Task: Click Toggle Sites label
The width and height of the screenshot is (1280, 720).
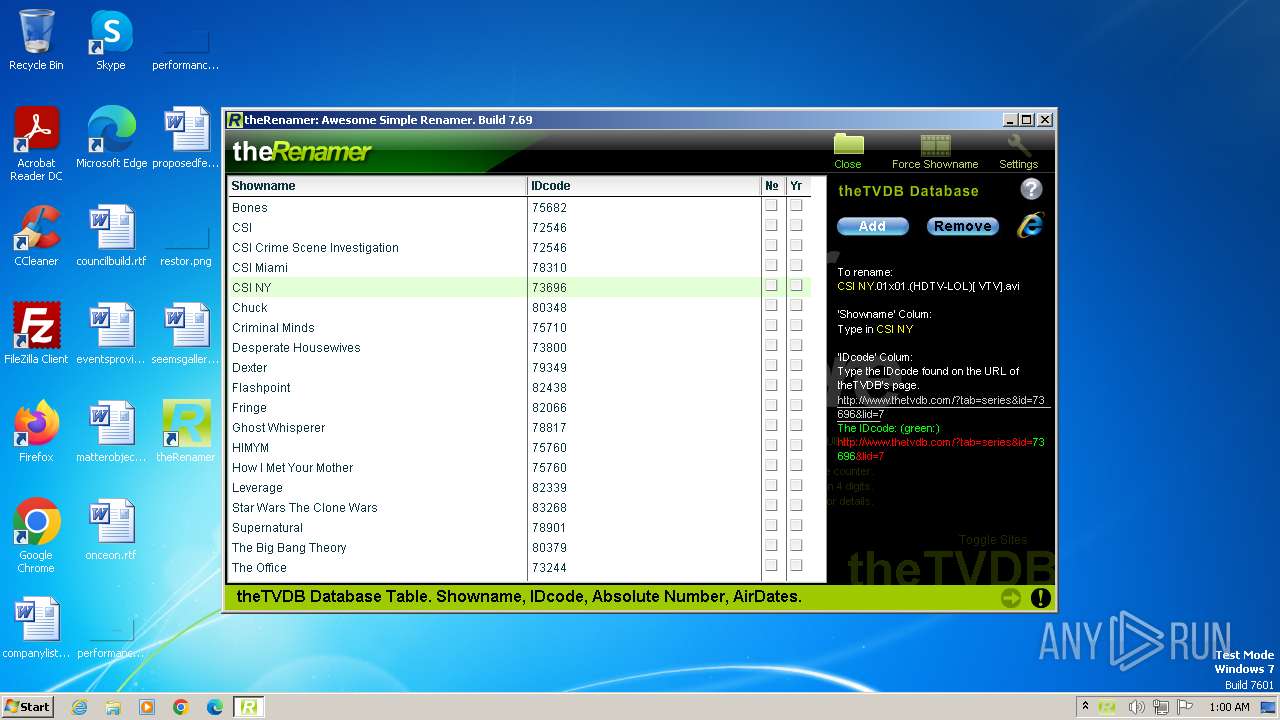Action: coord(993,540)
